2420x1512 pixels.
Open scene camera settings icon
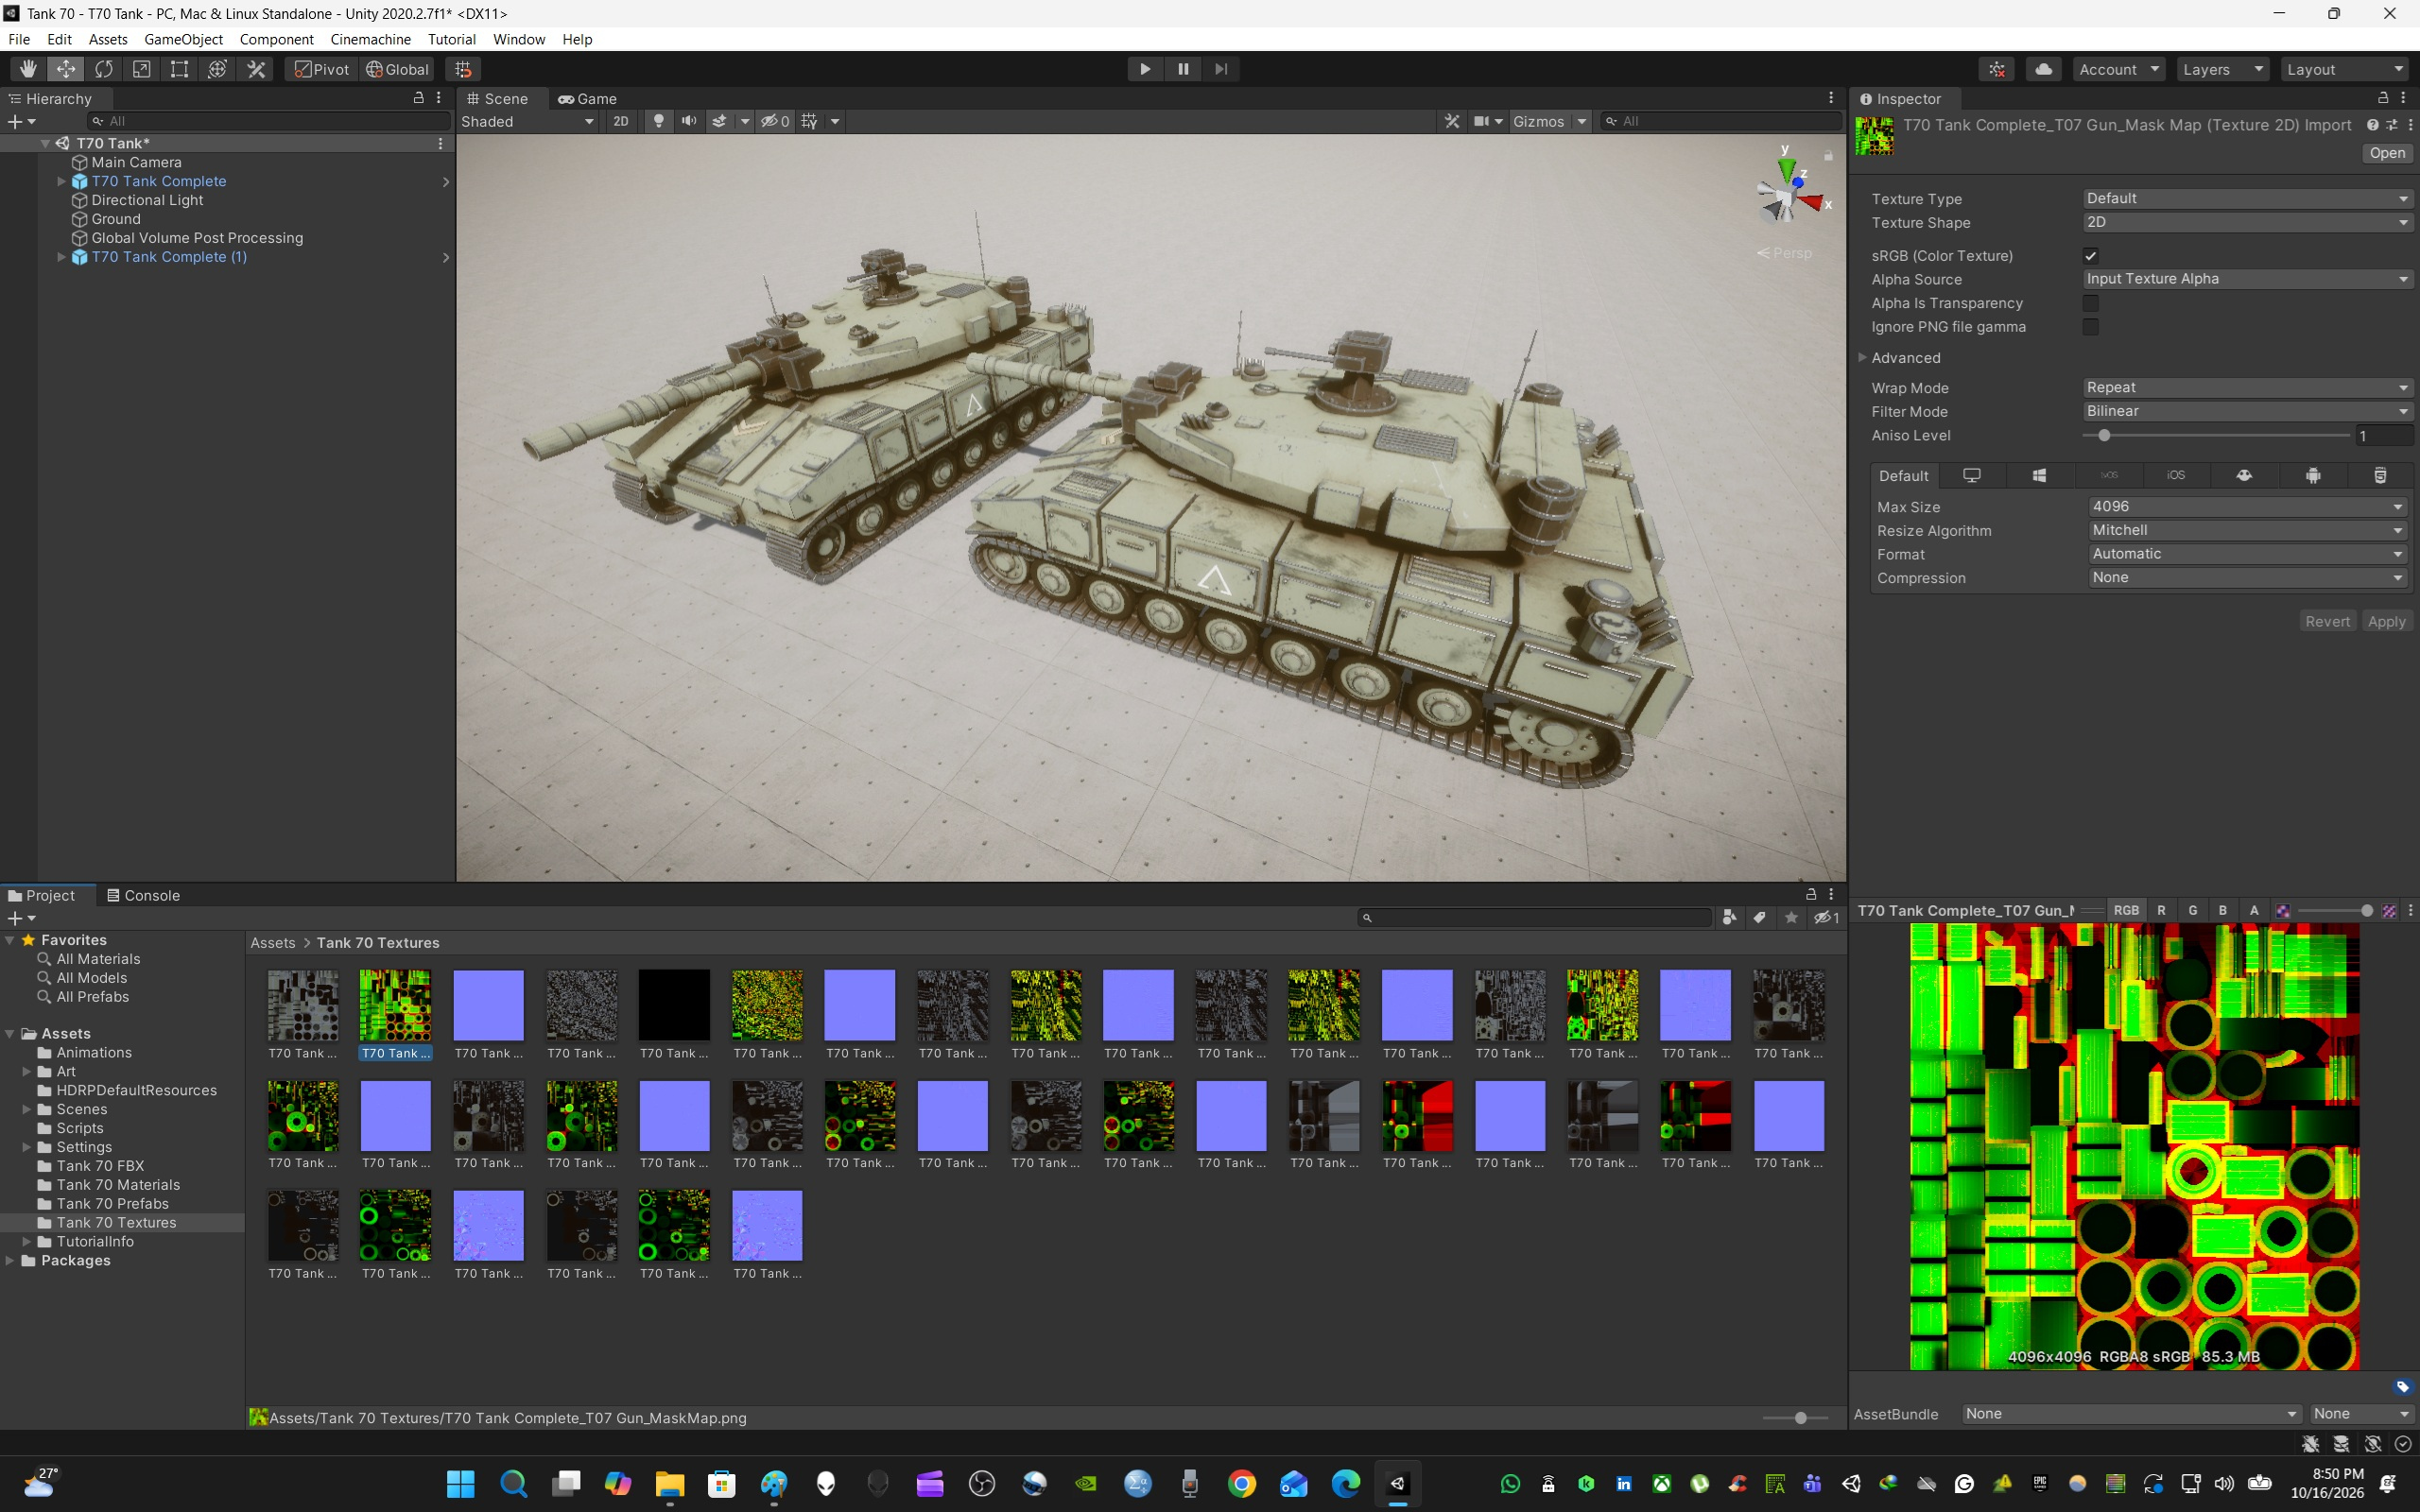(1488, 121)
